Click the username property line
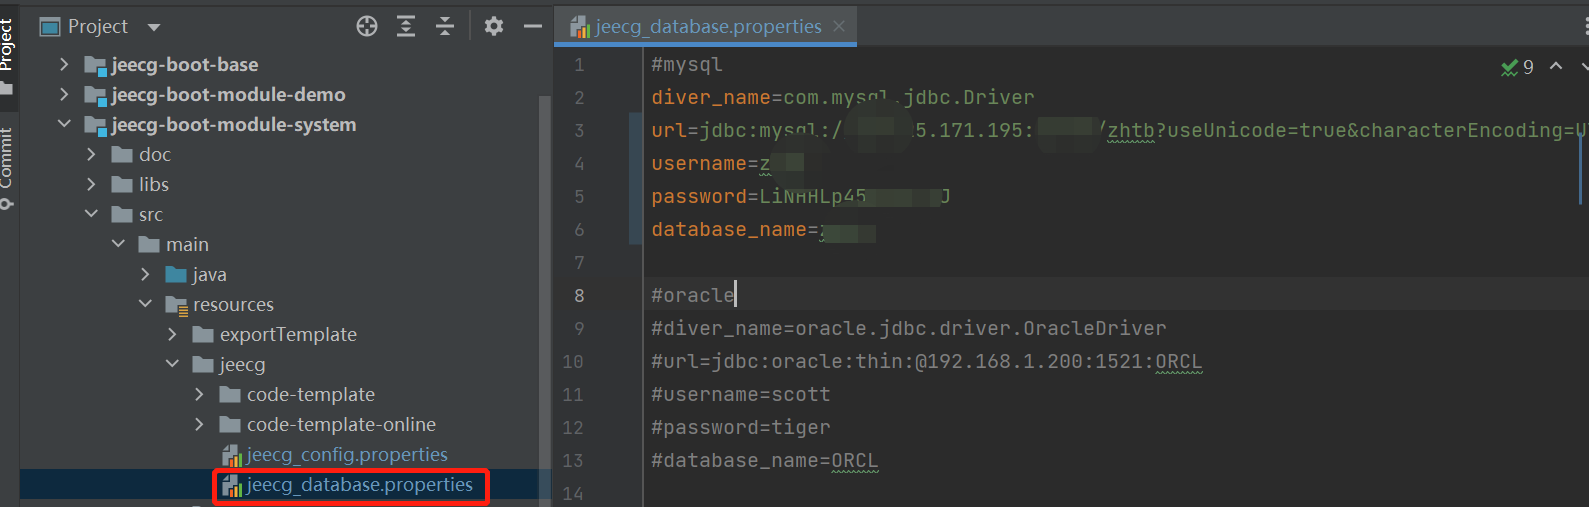Viewport: 1589px width, 507px height. click(727, 164)
